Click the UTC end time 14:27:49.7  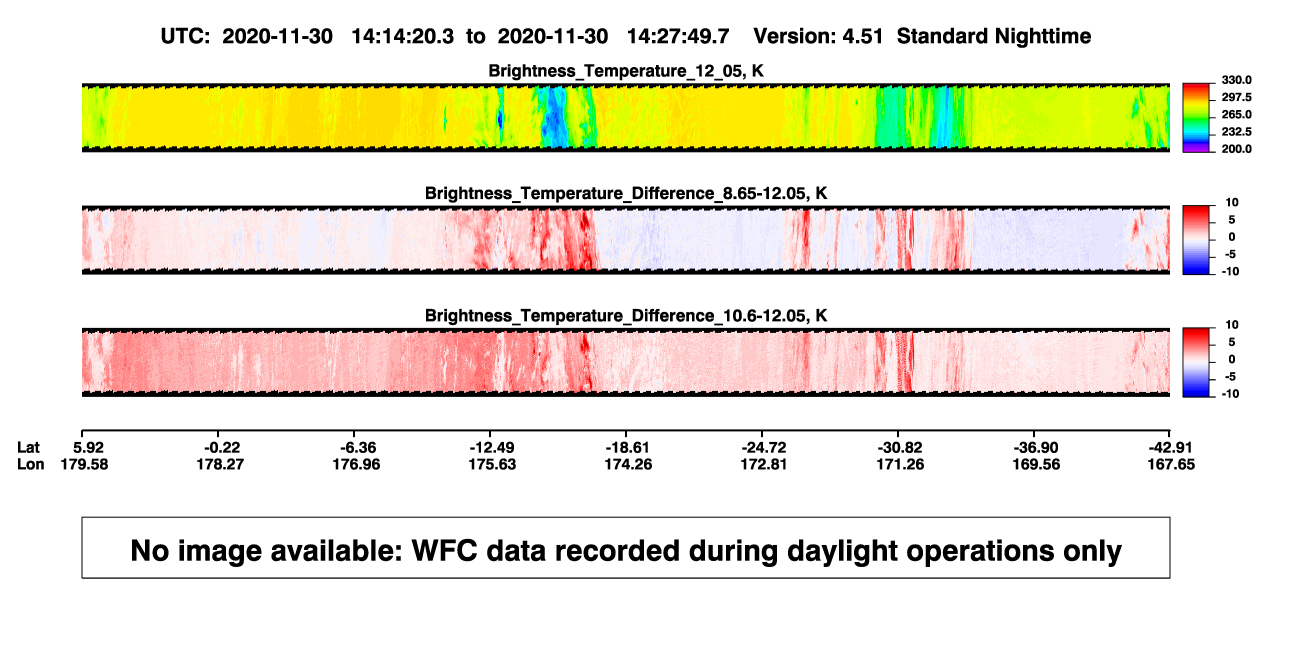677,36
